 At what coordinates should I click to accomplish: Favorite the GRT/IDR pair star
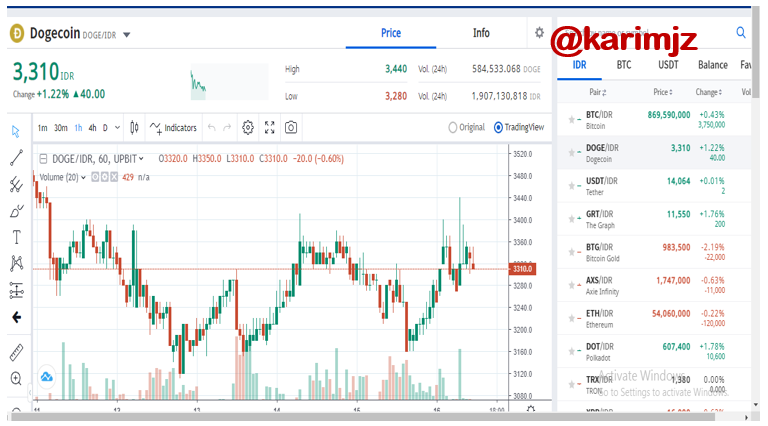click(571, 219)
